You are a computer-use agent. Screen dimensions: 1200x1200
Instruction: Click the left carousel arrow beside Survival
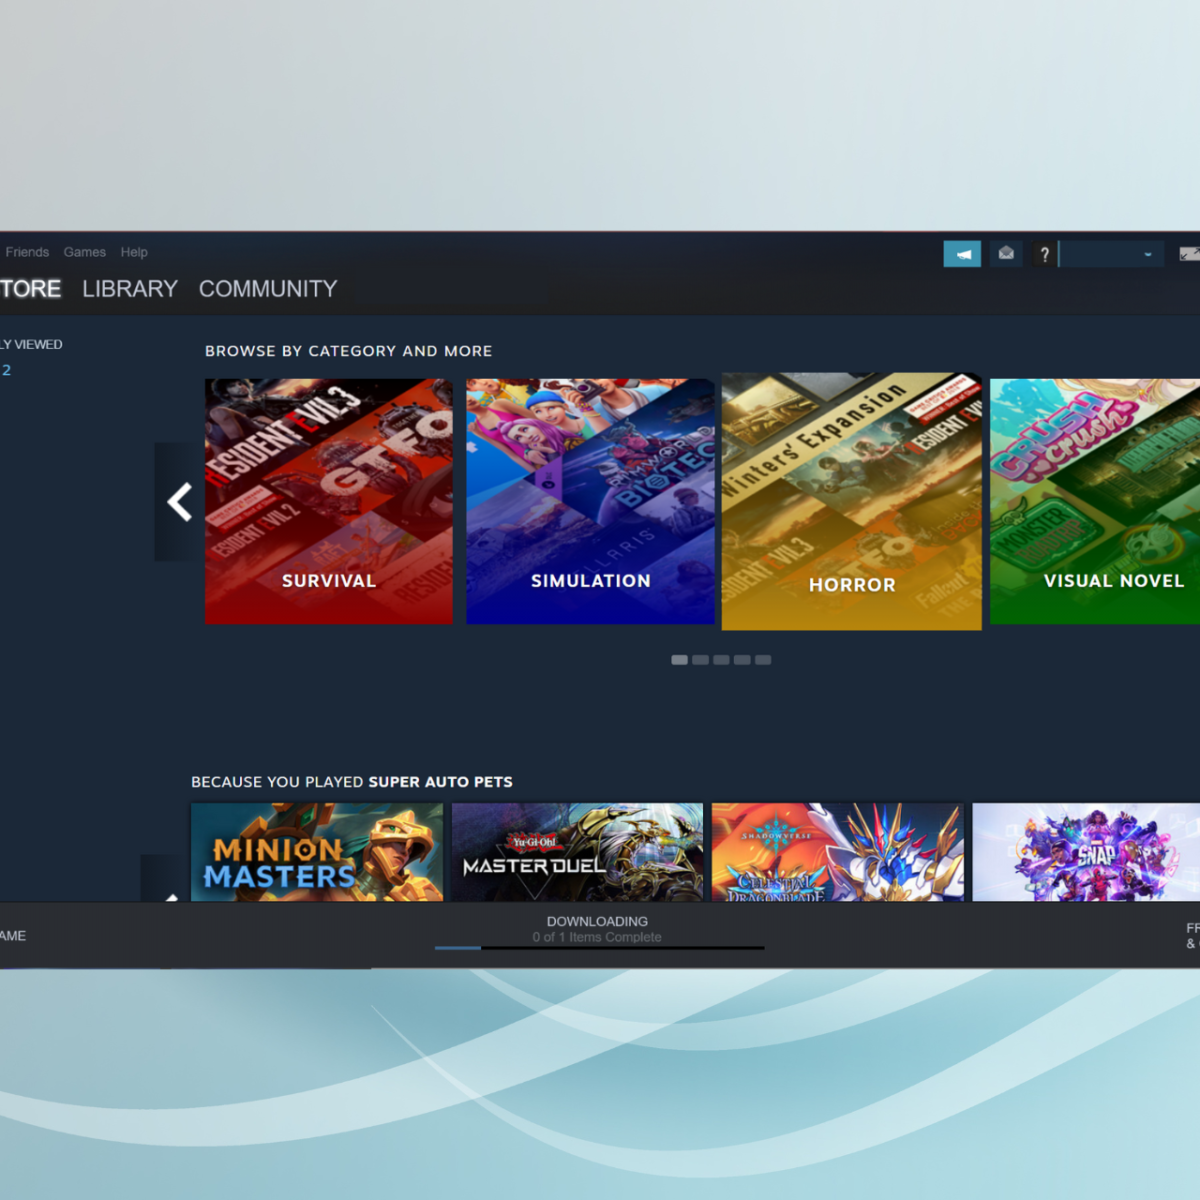179,502
